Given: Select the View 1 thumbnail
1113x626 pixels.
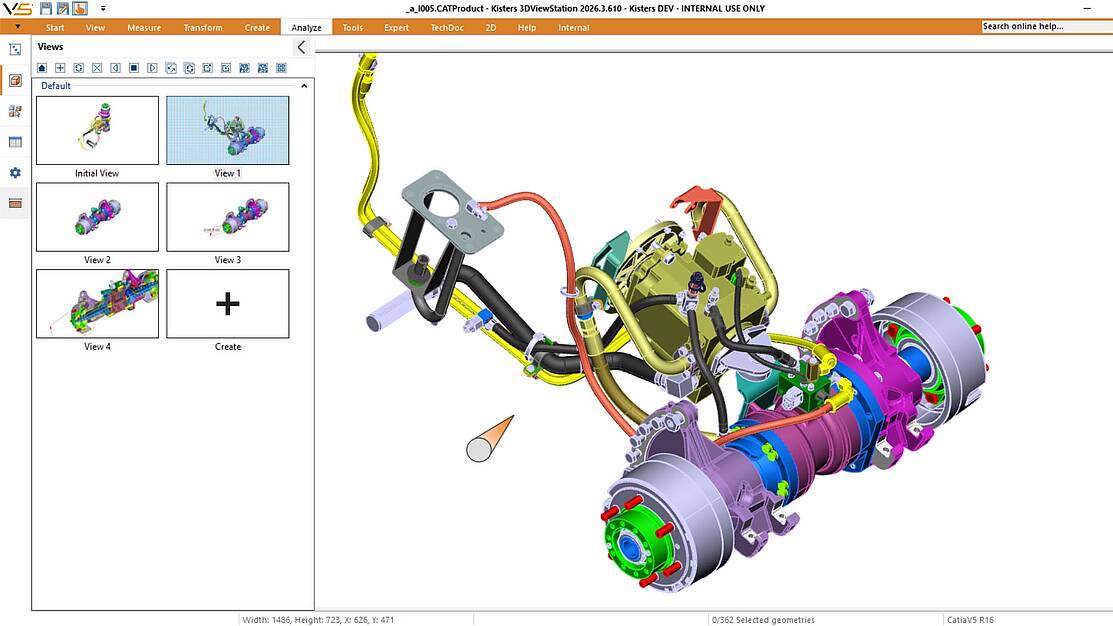Looking at the screenshot, I should coord(228,131).
